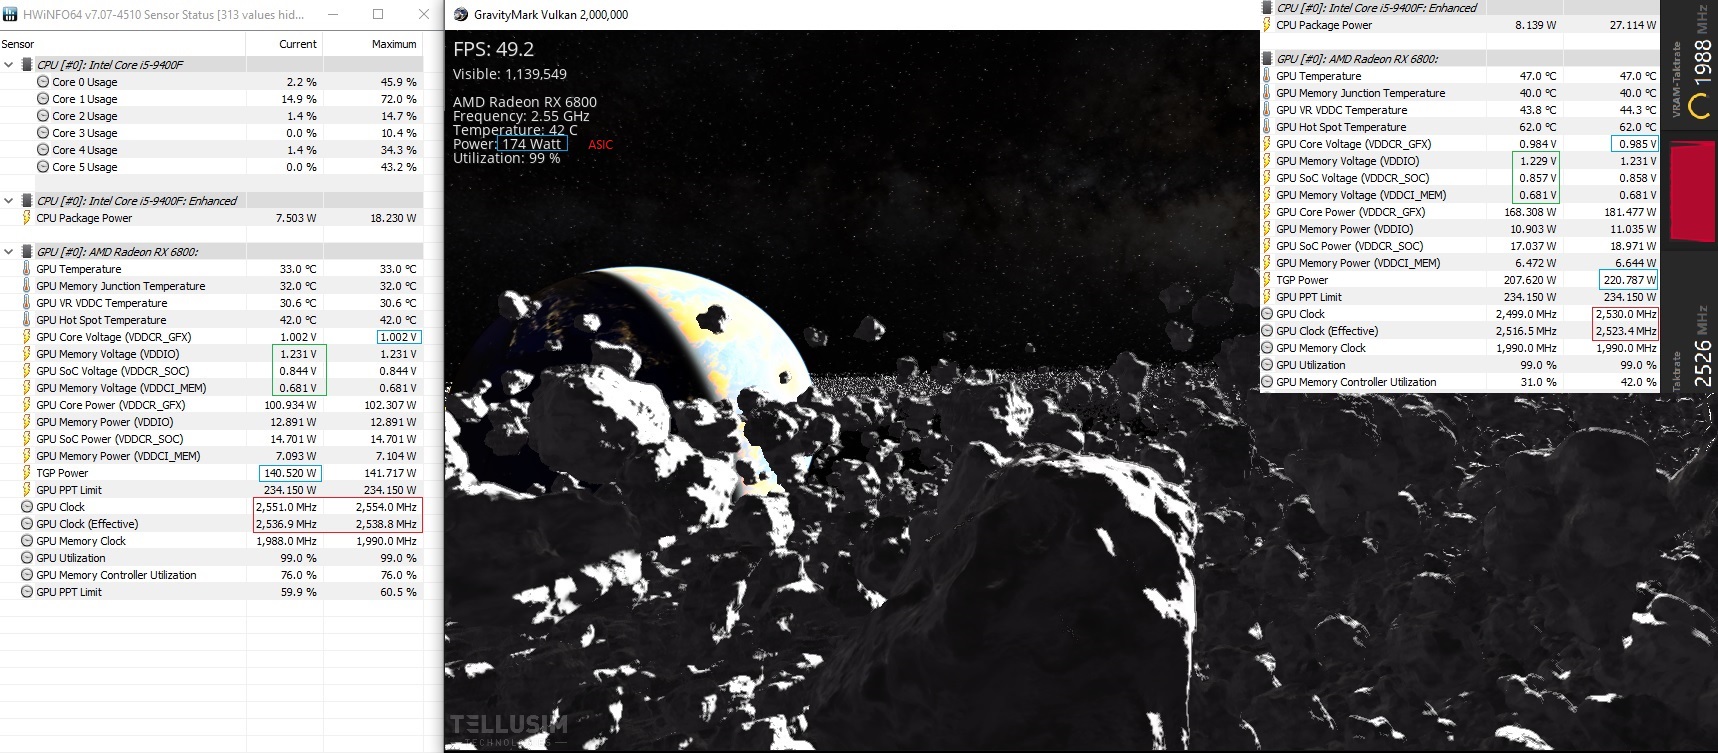The height and width of the screenshot is (753, 1718).
Task: Click lightning icon of GPU SoC Voltage, right panel
Action: [1267, 178]
